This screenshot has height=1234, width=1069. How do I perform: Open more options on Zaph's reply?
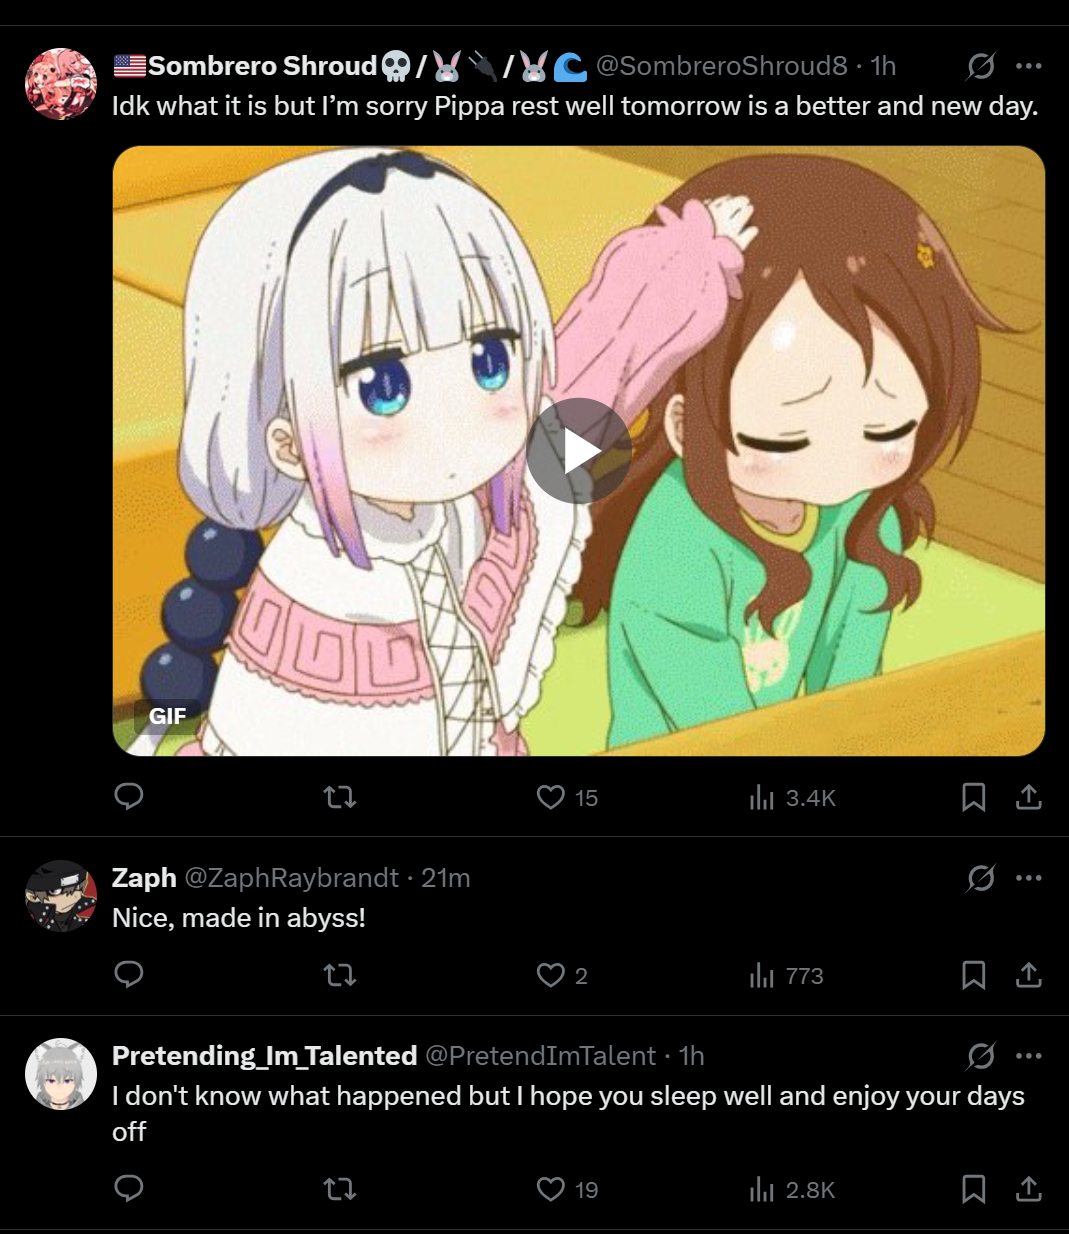click(1028, 878)
